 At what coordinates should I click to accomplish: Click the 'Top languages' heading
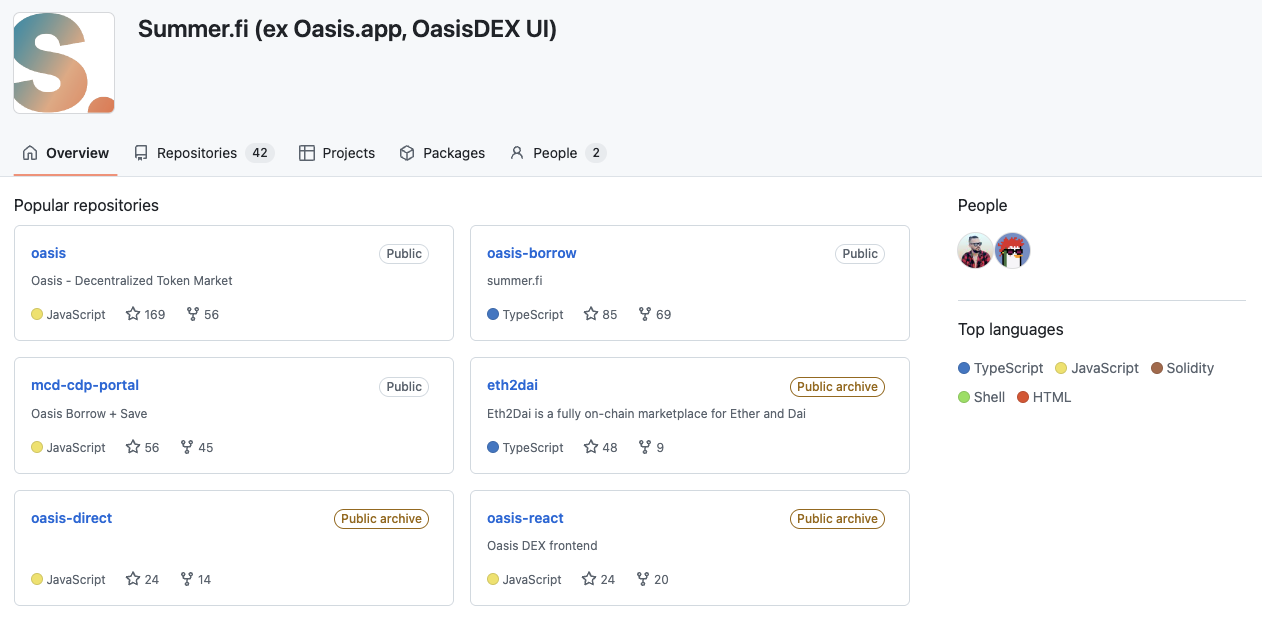1010,330
